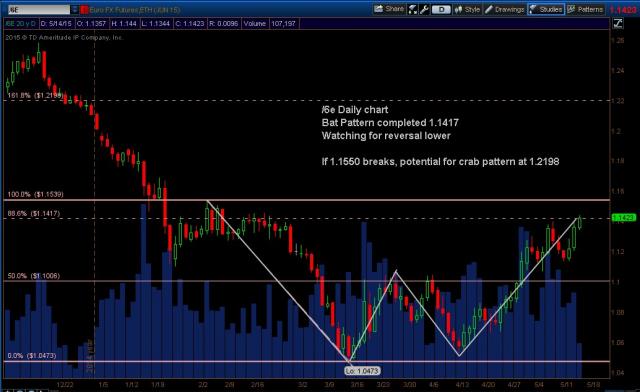Click the Studies flask icon
The image size is (640, 392).
coord(533,9)
